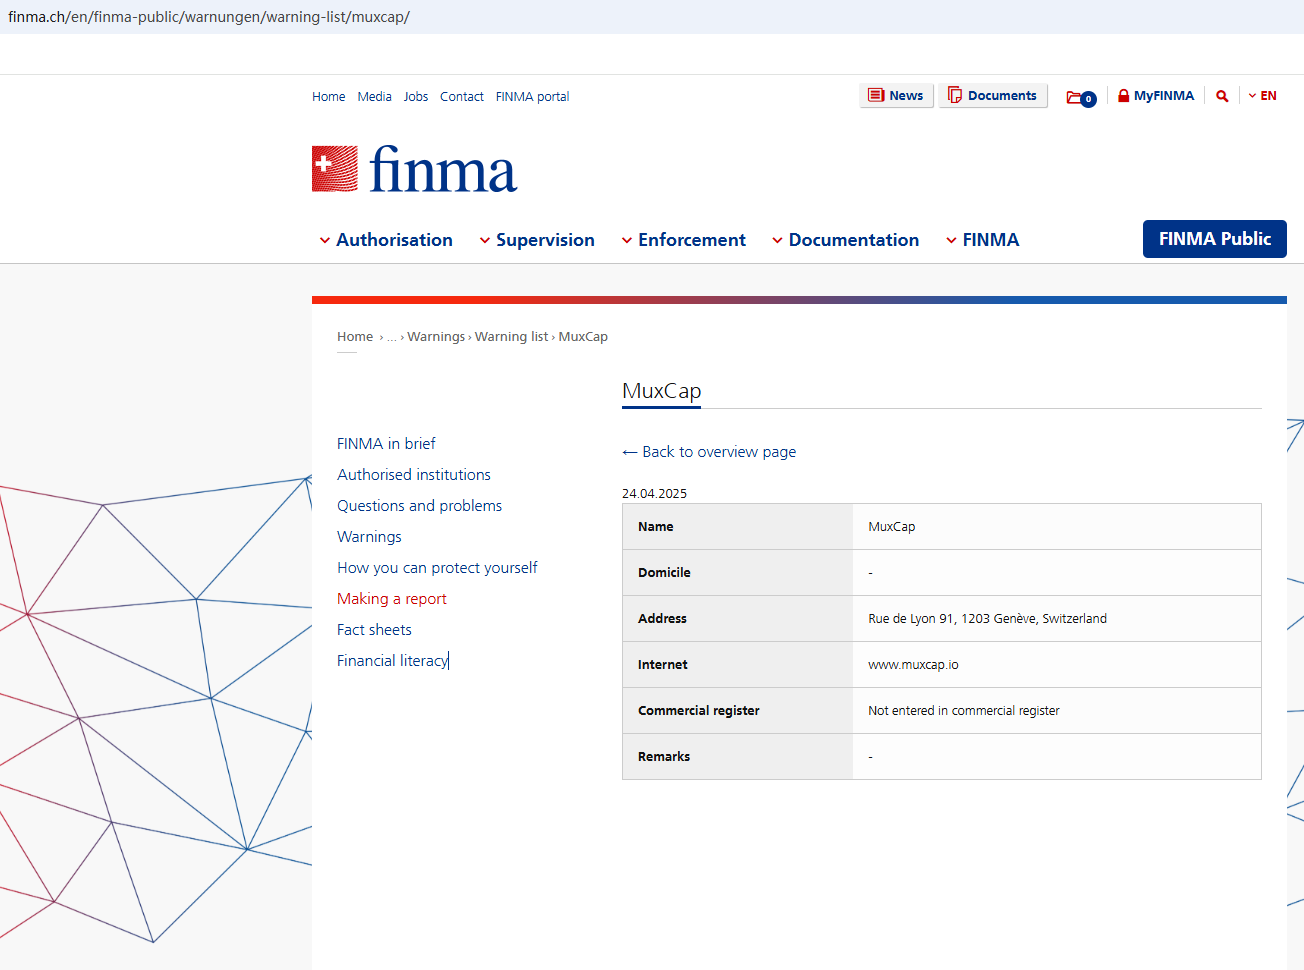Open the Documentation menu
The width and height of the screenshot is (1304, 970).
[845, 240]
